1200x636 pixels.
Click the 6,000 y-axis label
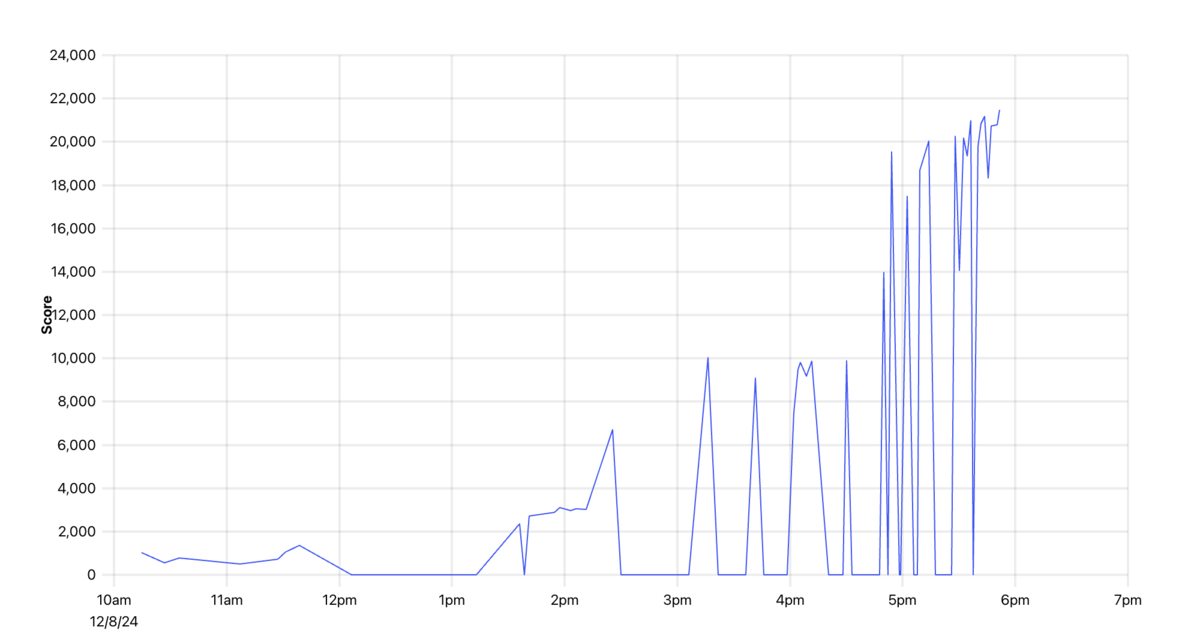pyautogui.click(x=76, y=445)
